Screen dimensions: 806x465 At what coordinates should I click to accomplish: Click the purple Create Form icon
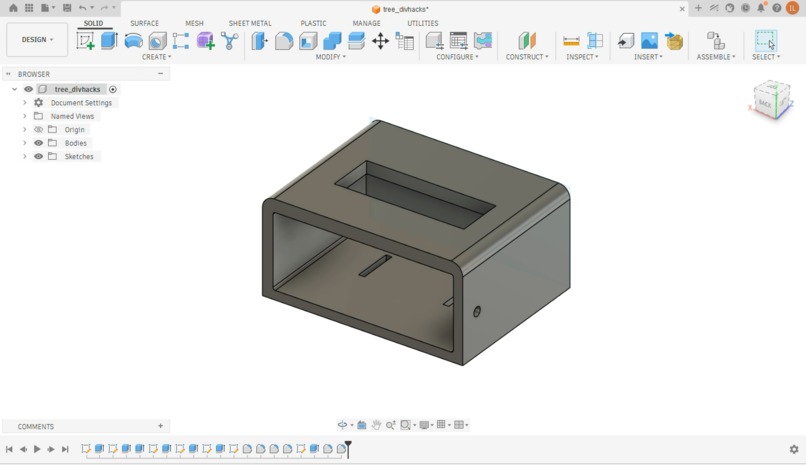tap(205, 41)
